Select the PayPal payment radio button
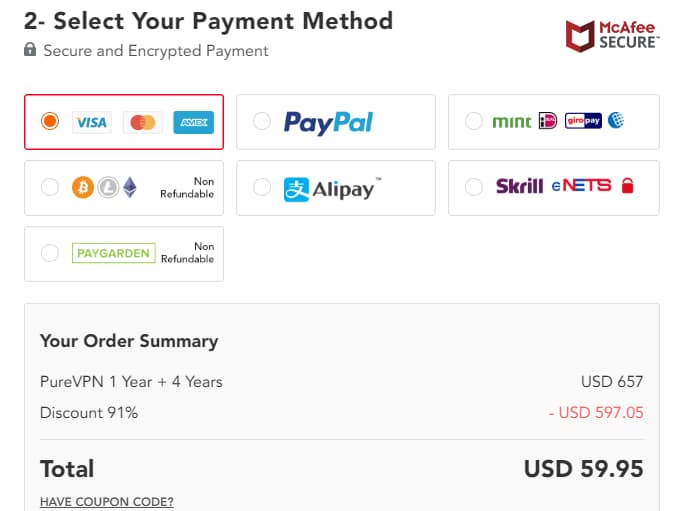The width and height of the screenshot is (674, 511). (262, 122)
